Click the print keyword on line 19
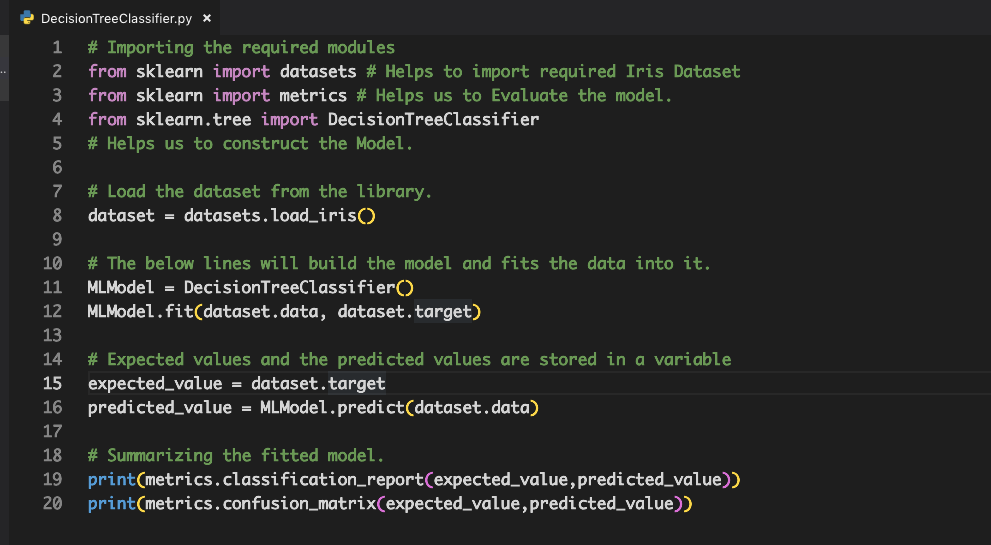991x545 pixels. pyautogui.click(x=111, y=480)
